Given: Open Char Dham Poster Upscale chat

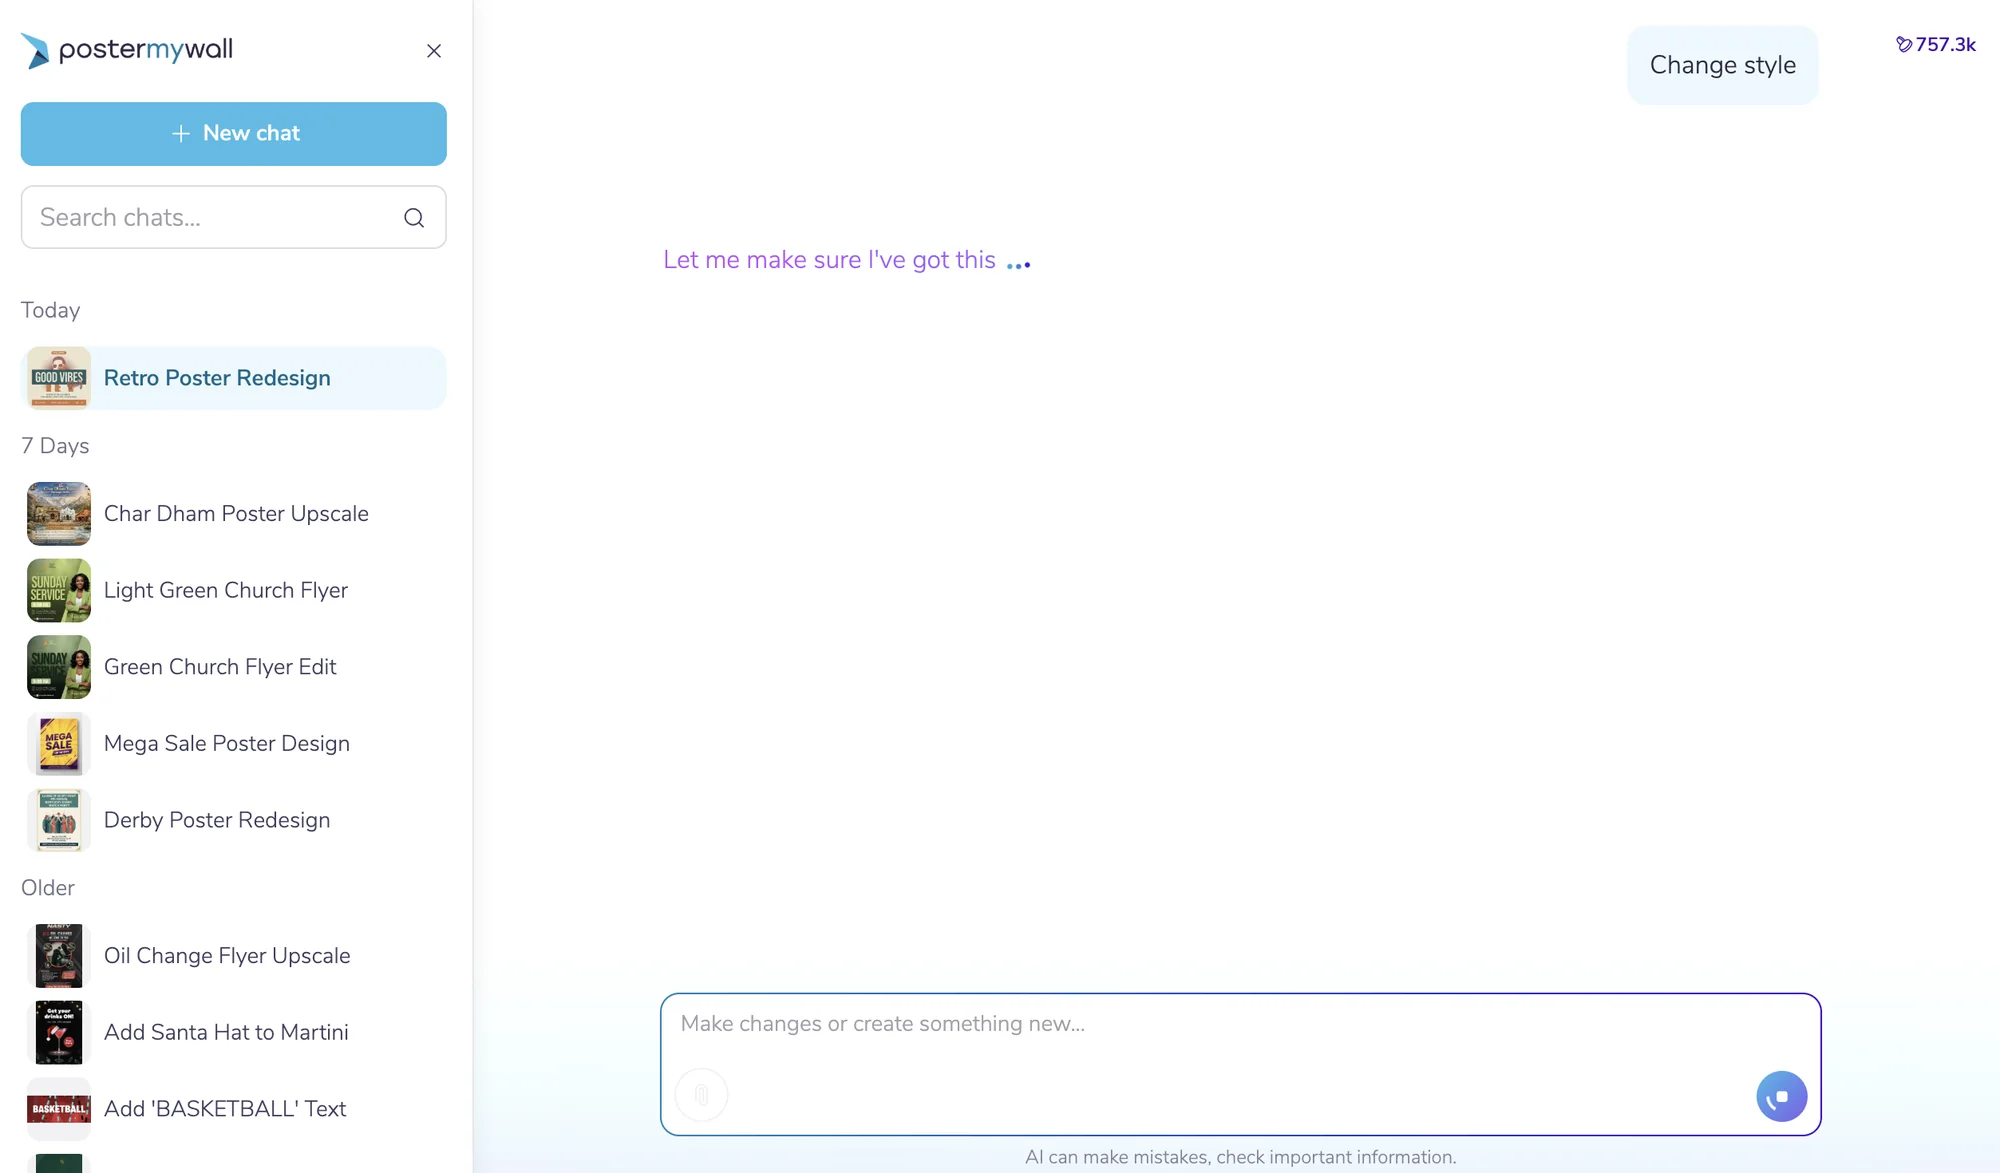Looking at the screenshot, I should (x=234, y=514).
